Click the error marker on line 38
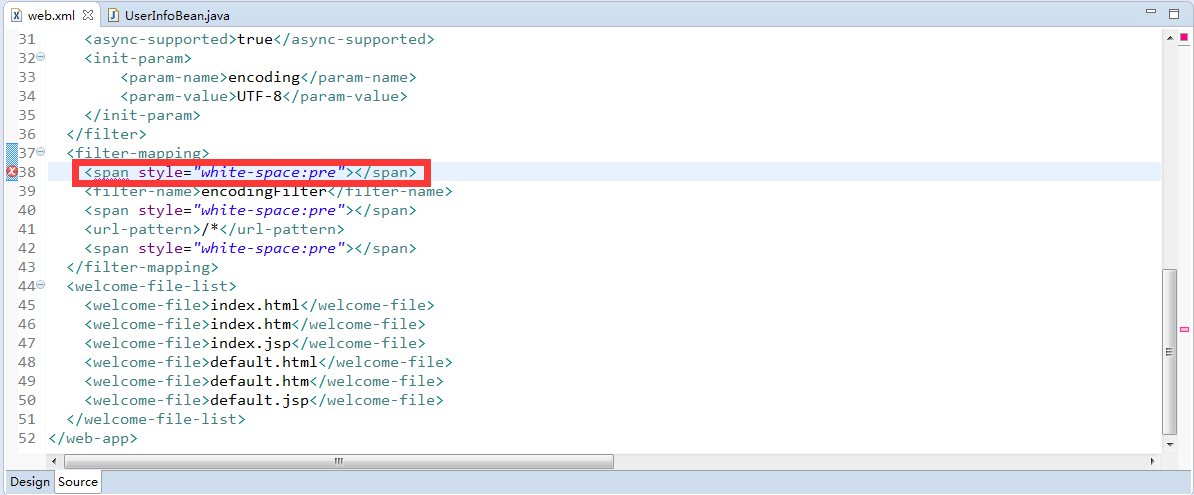The image size is (1194, 495). point(11,172)
